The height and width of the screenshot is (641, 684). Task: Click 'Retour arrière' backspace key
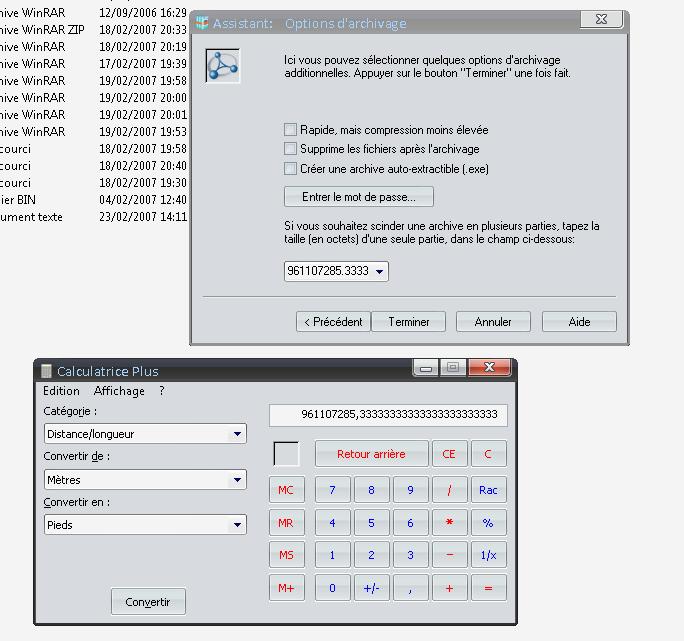pos(372,454)
